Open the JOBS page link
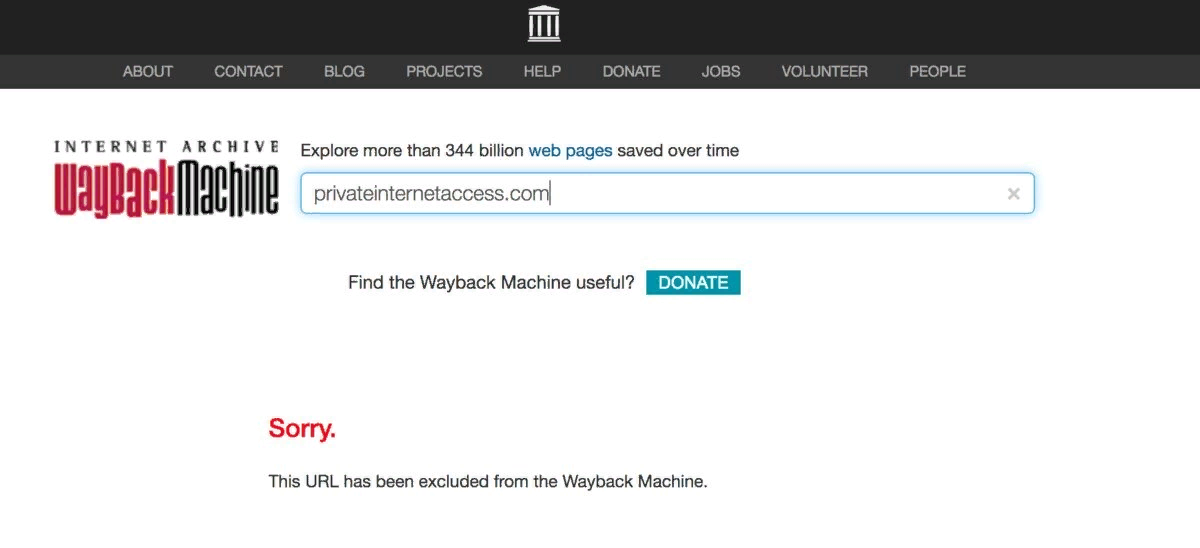Viewport: 1200px width, 548px height. coord(721,71)
